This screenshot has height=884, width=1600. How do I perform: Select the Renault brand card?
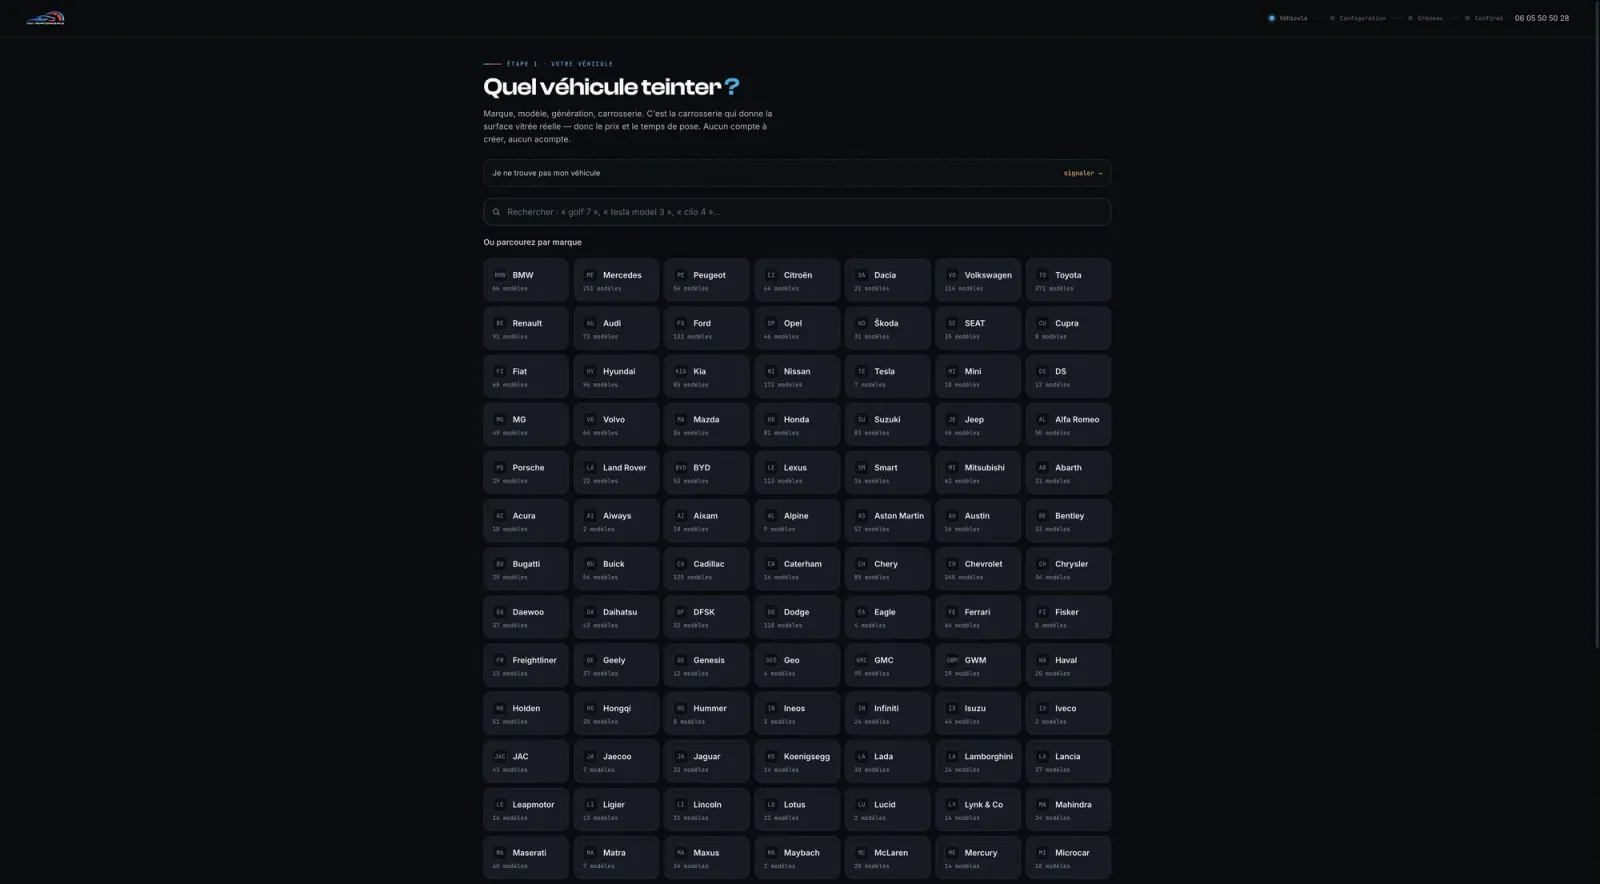[x=526, y=328]
